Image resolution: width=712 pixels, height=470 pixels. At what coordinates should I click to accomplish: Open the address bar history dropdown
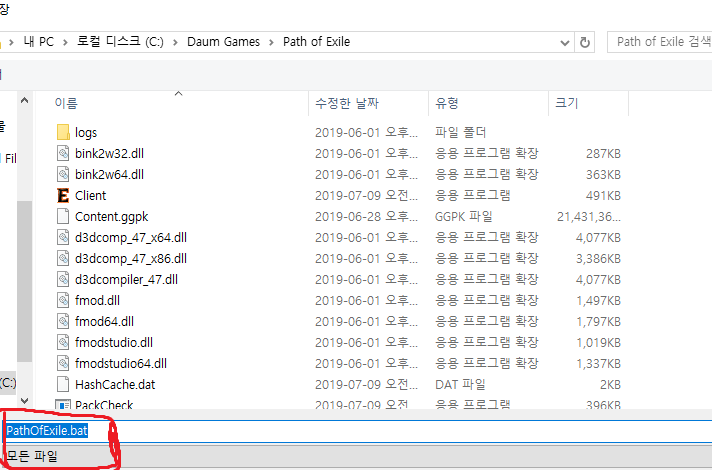point(565,43)
